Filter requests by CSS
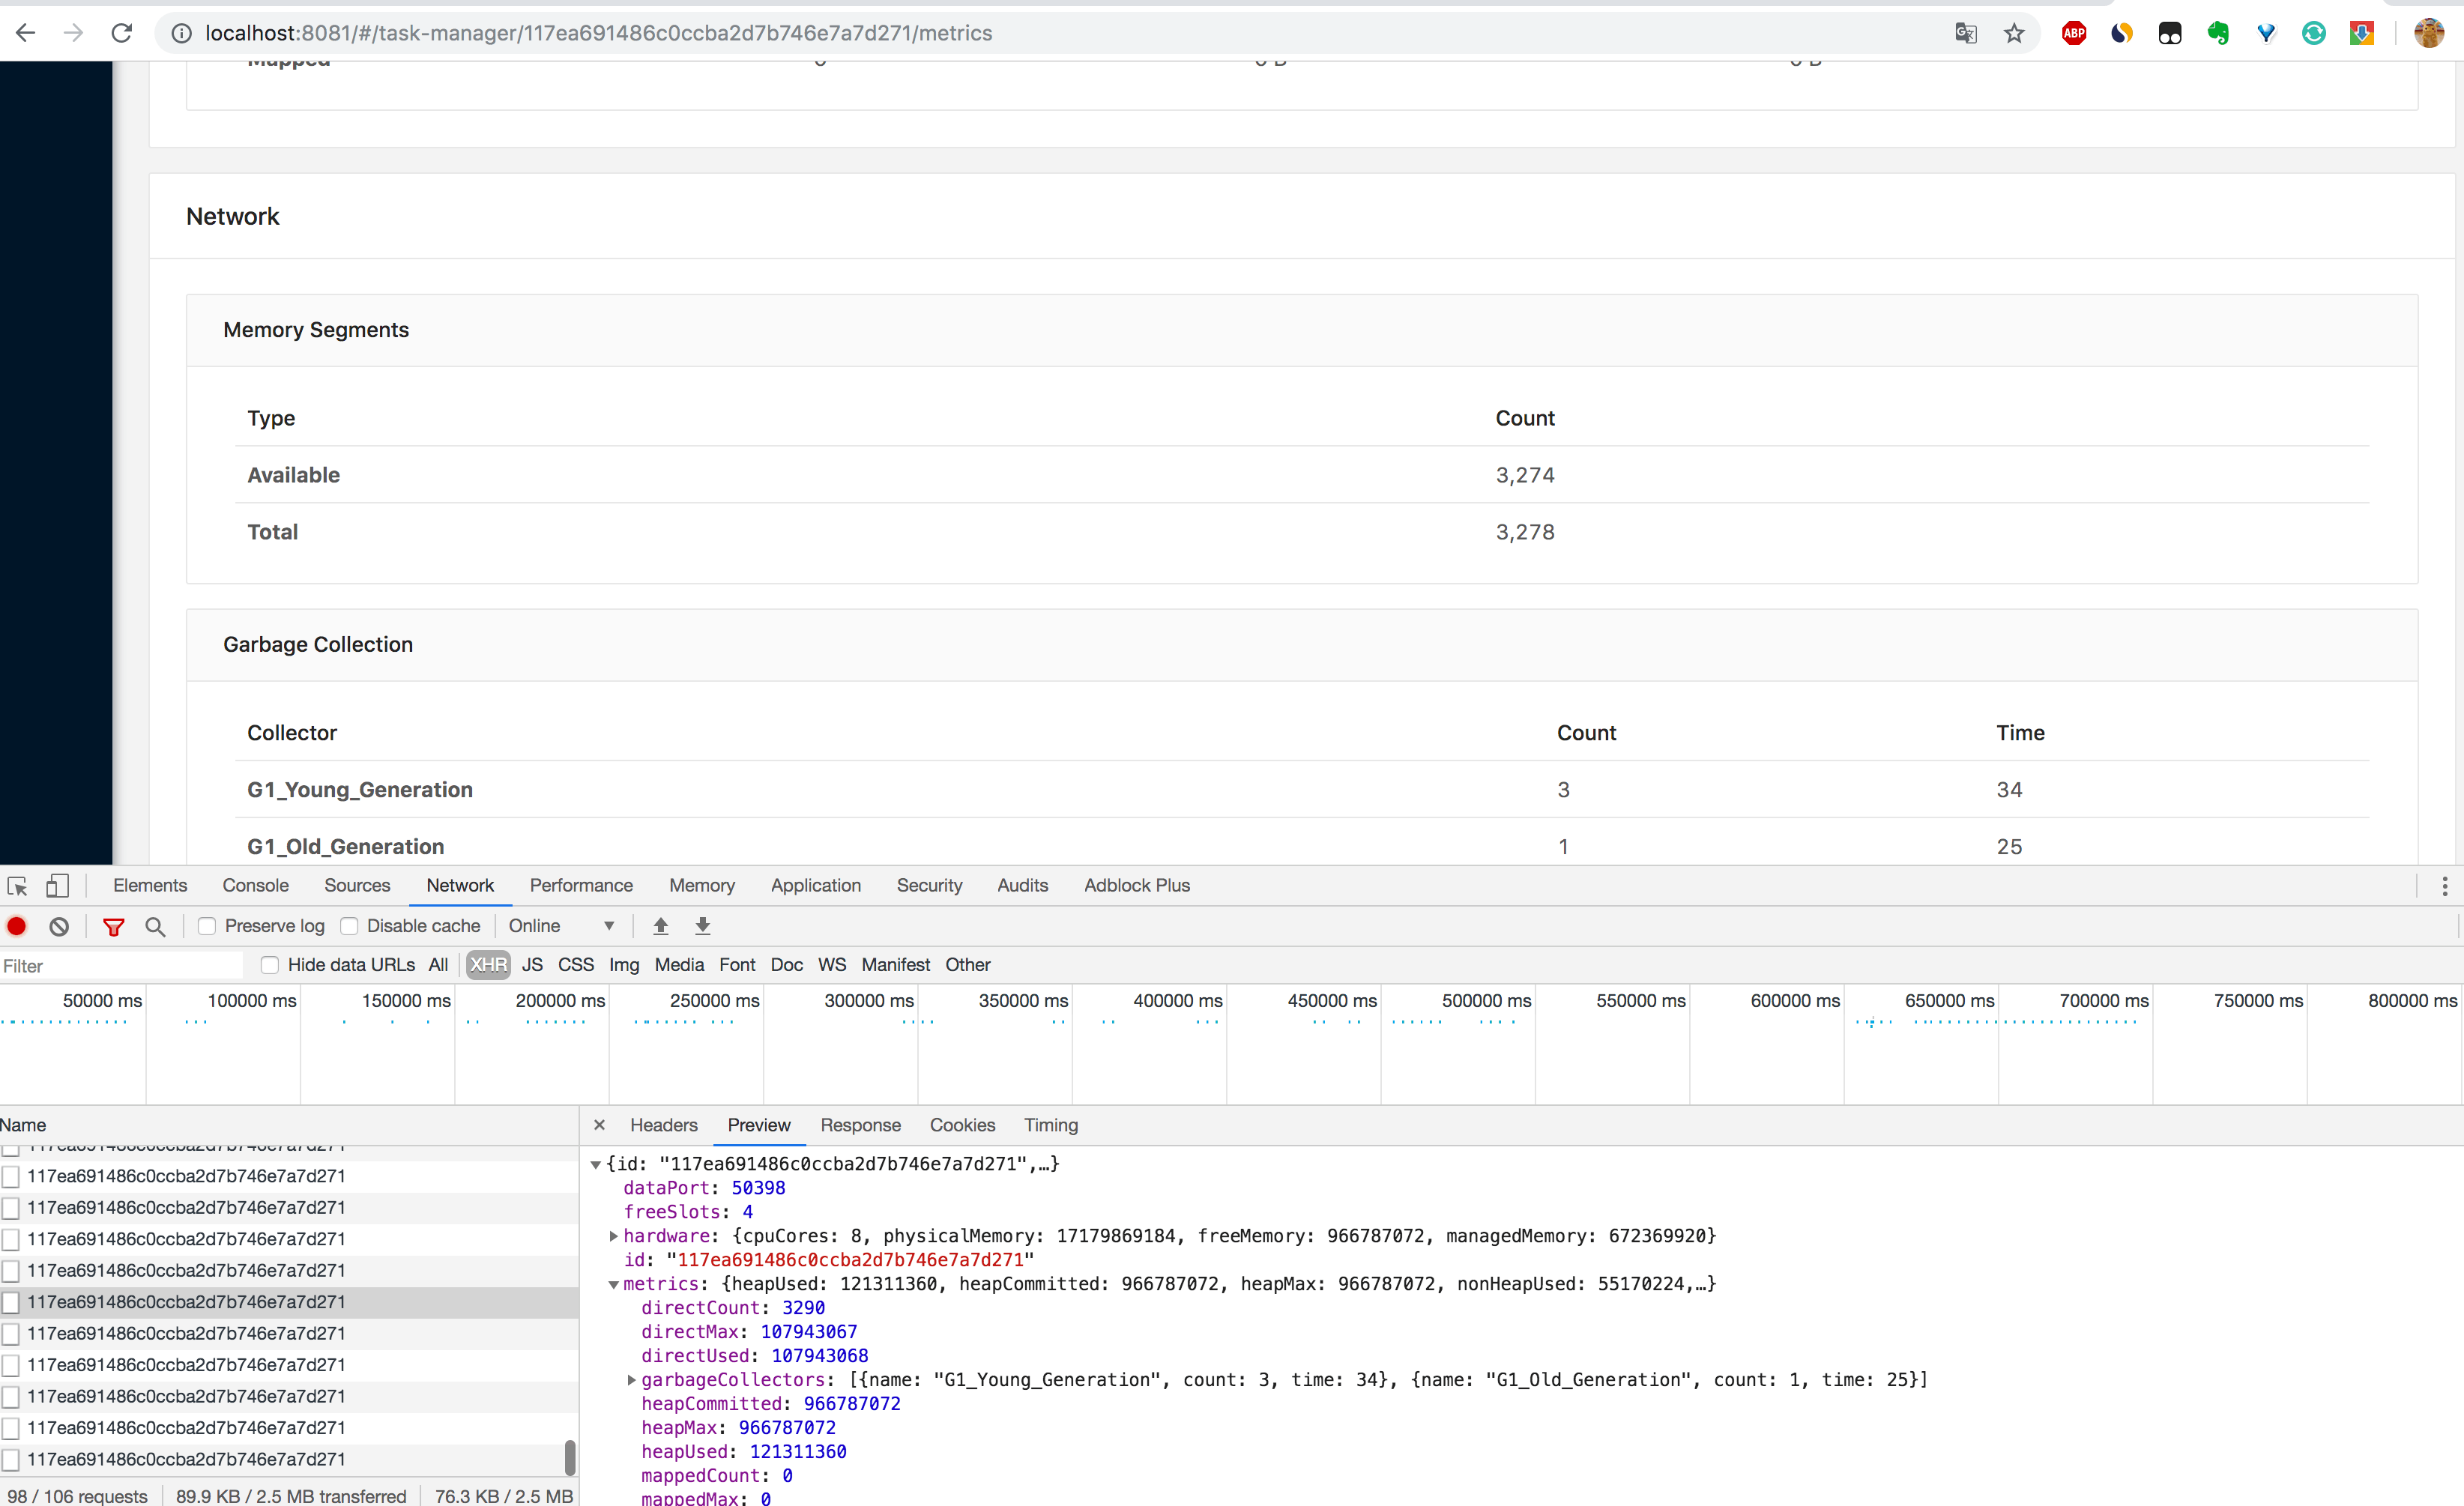This screenshot has width=2464, height=1506. 576,965
